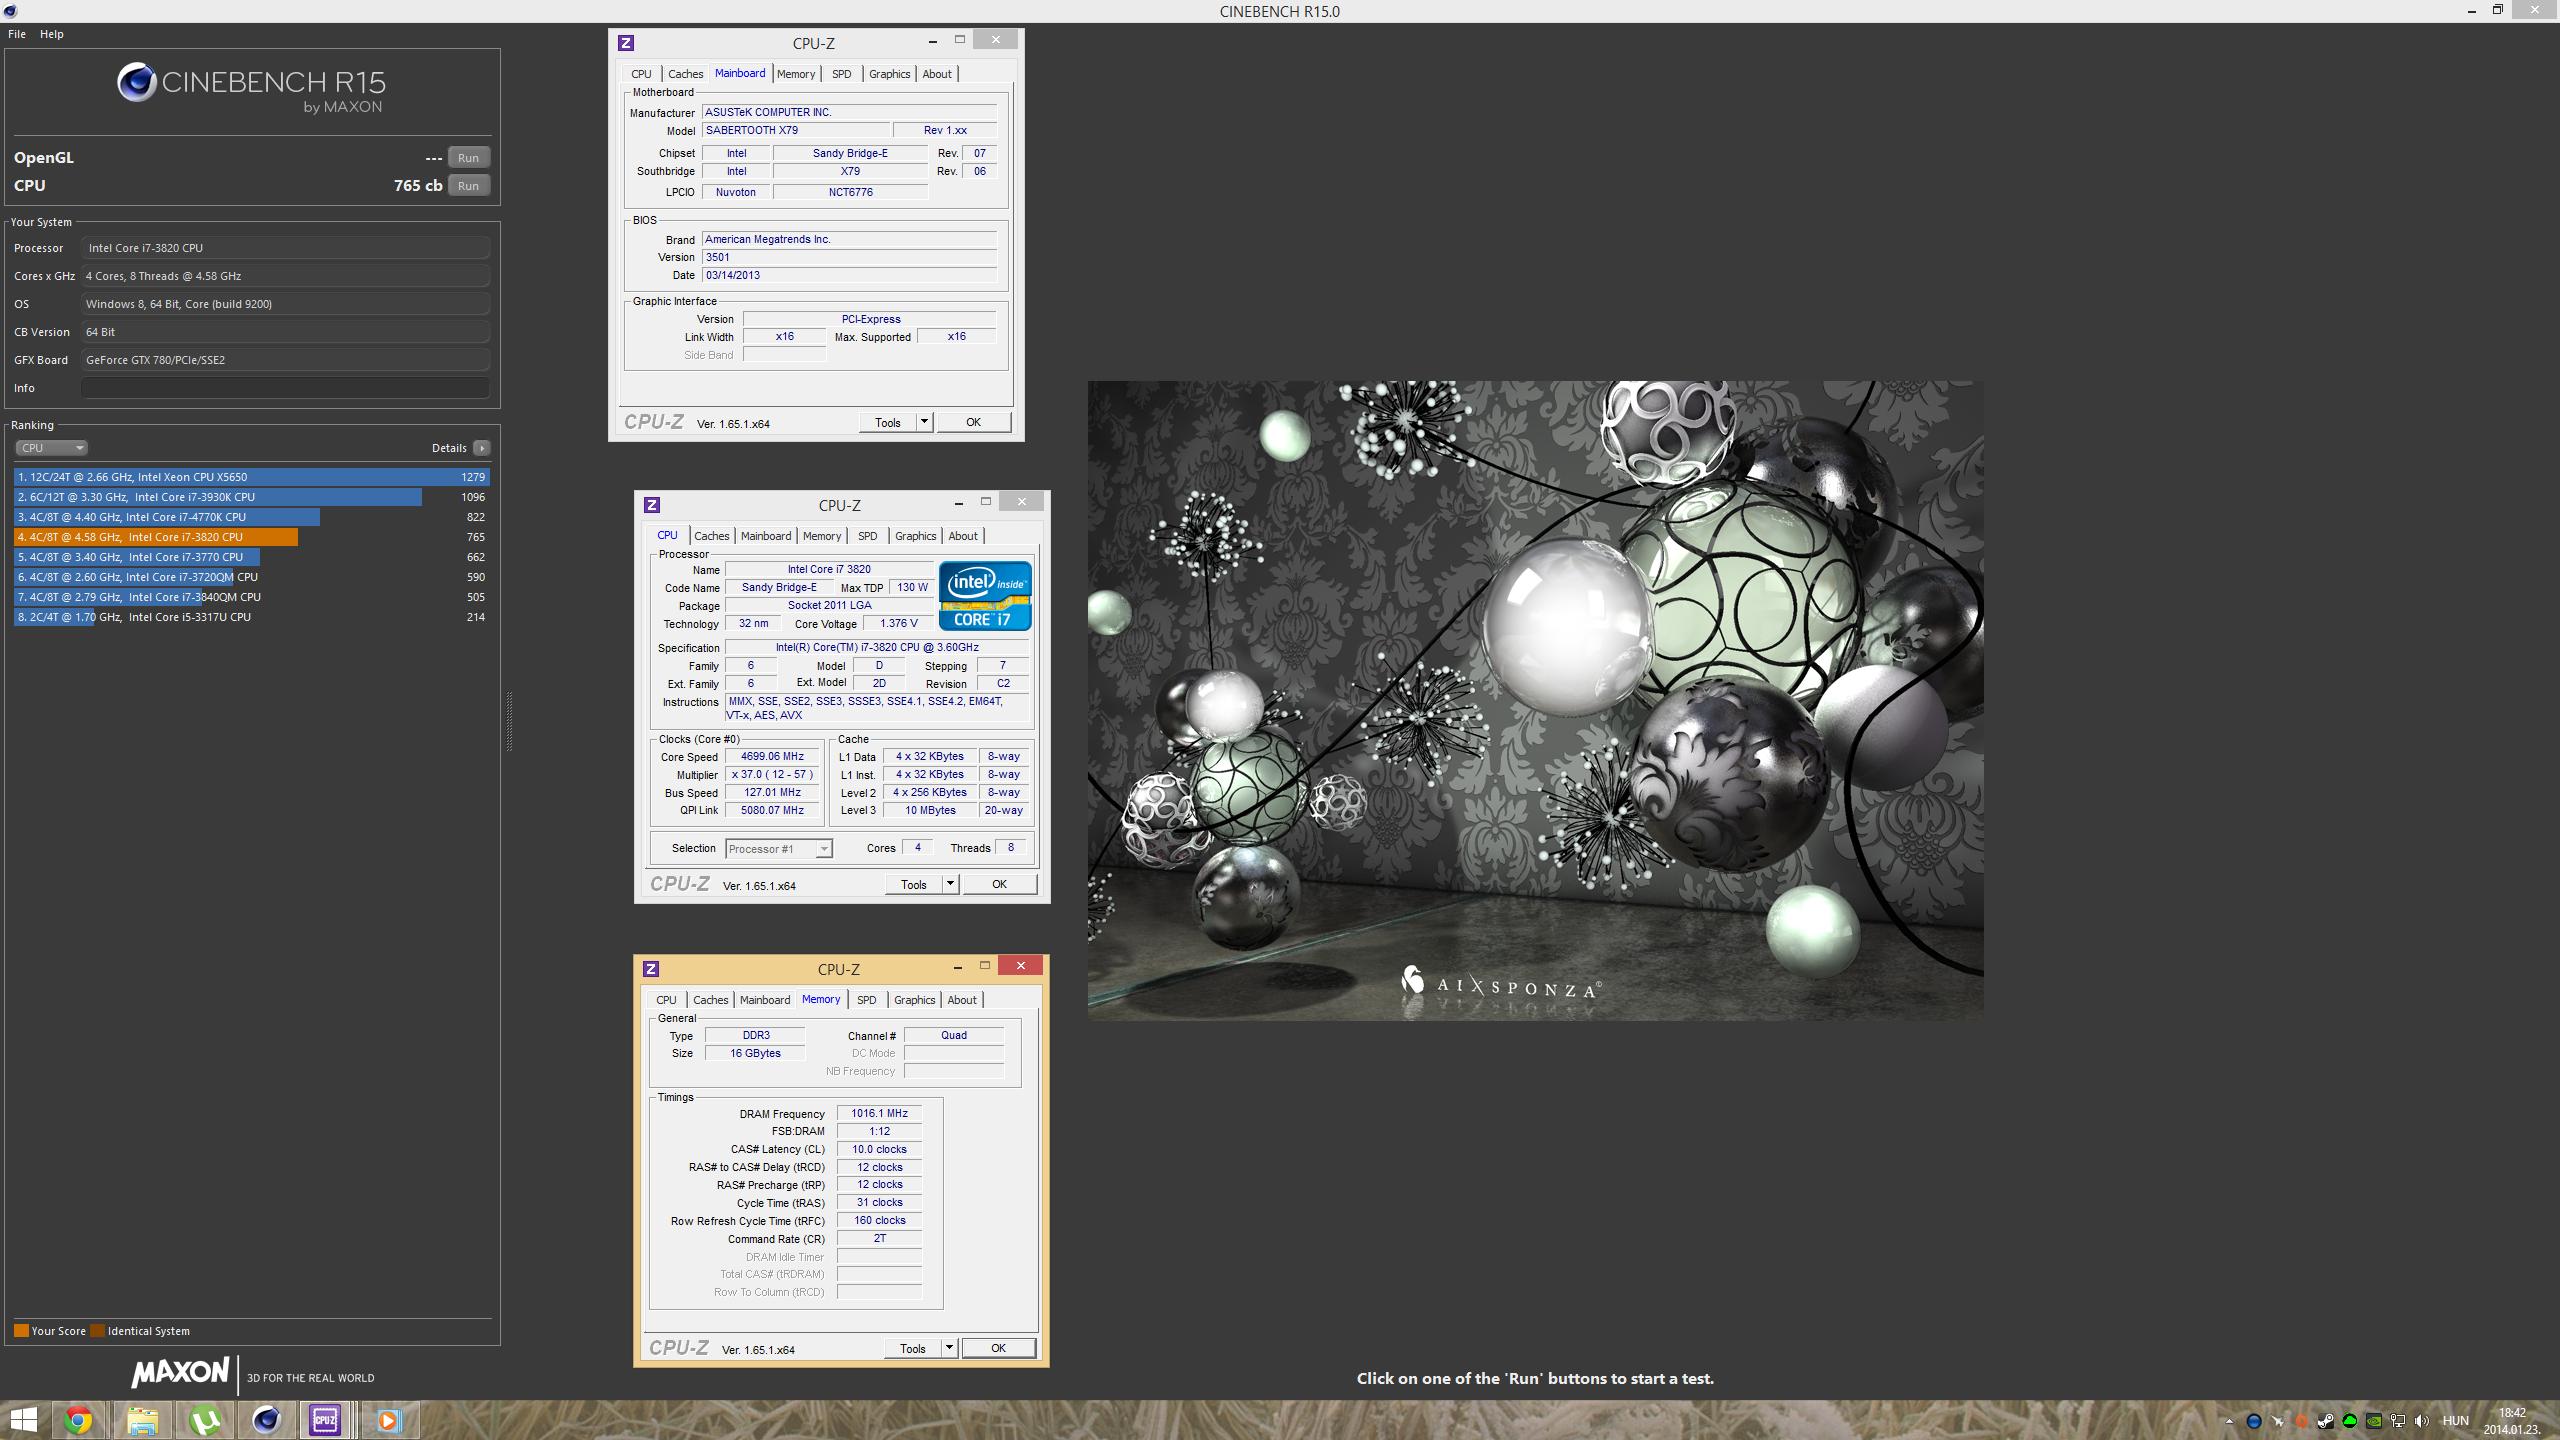Open the CPU ranking type dropdown
This screenshot has height=1440, width=2560.
(x=51, y=448)
